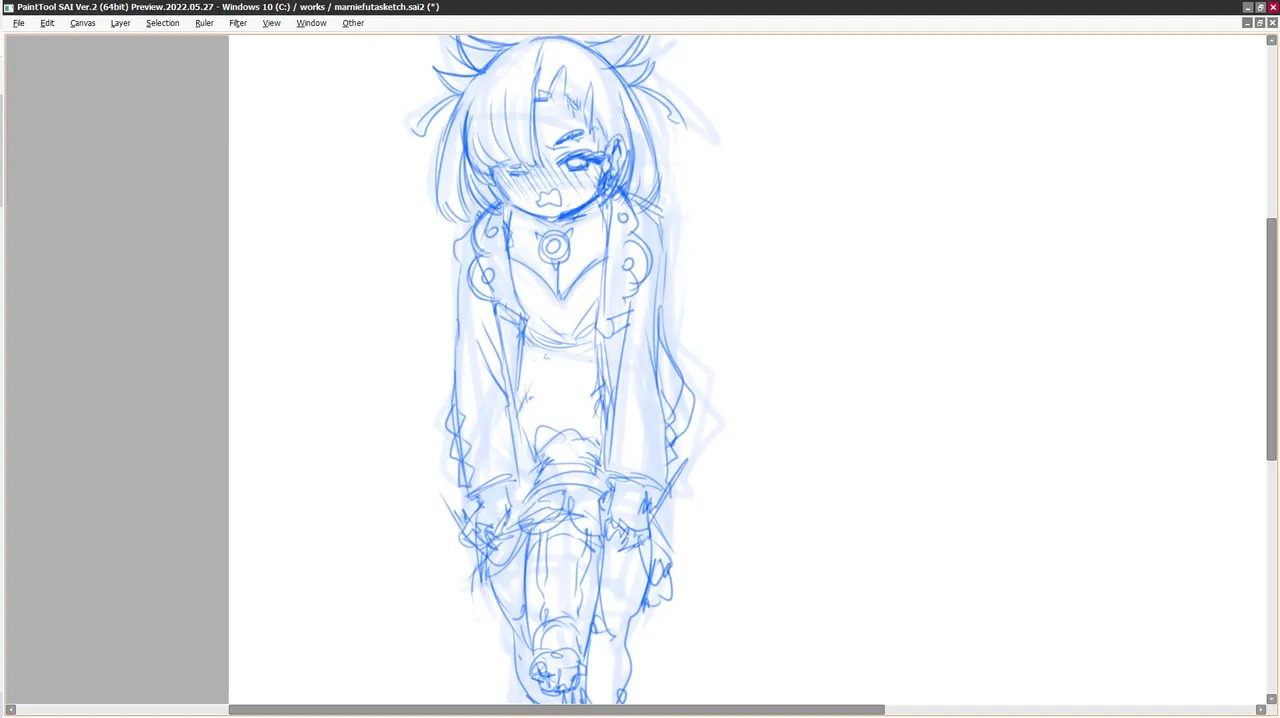Open the Layer menu
The height and width of the screenshot is (718, 1280).
click(120, 23)
